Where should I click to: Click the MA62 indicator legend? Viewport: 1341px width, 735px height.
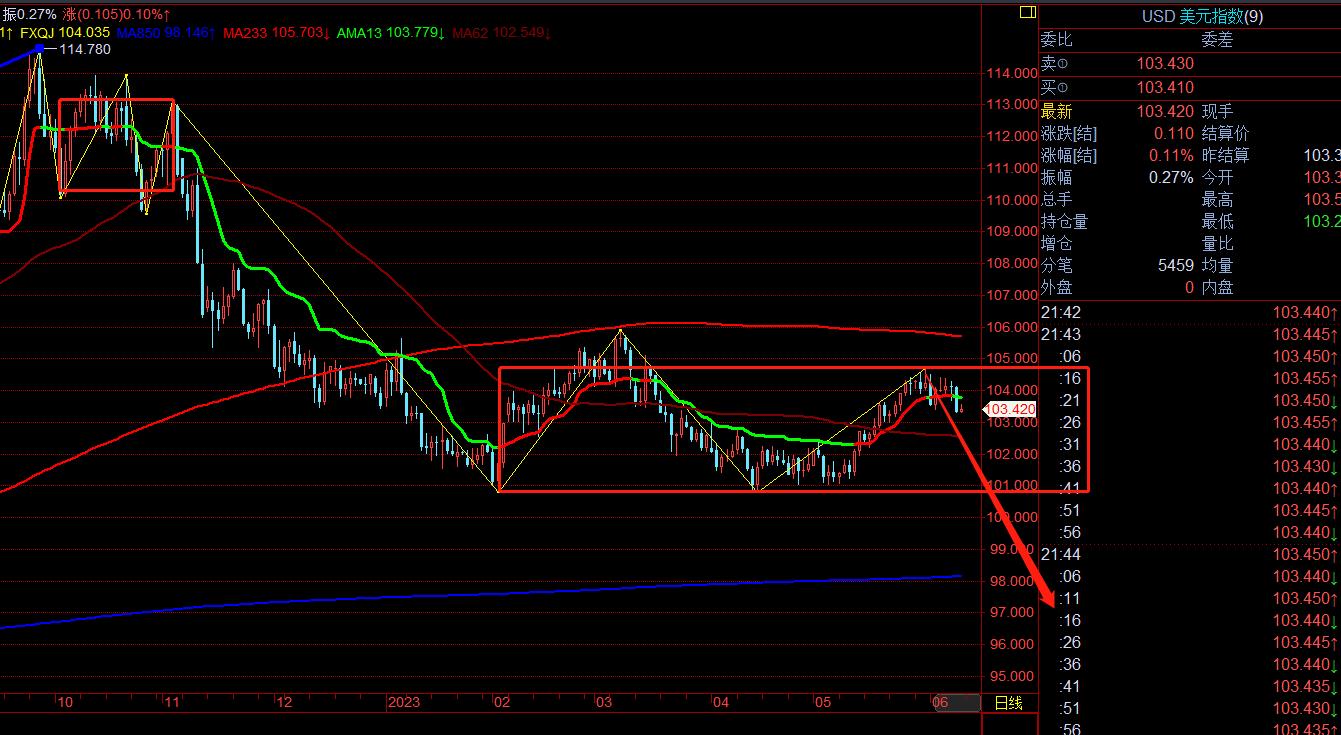502,33
